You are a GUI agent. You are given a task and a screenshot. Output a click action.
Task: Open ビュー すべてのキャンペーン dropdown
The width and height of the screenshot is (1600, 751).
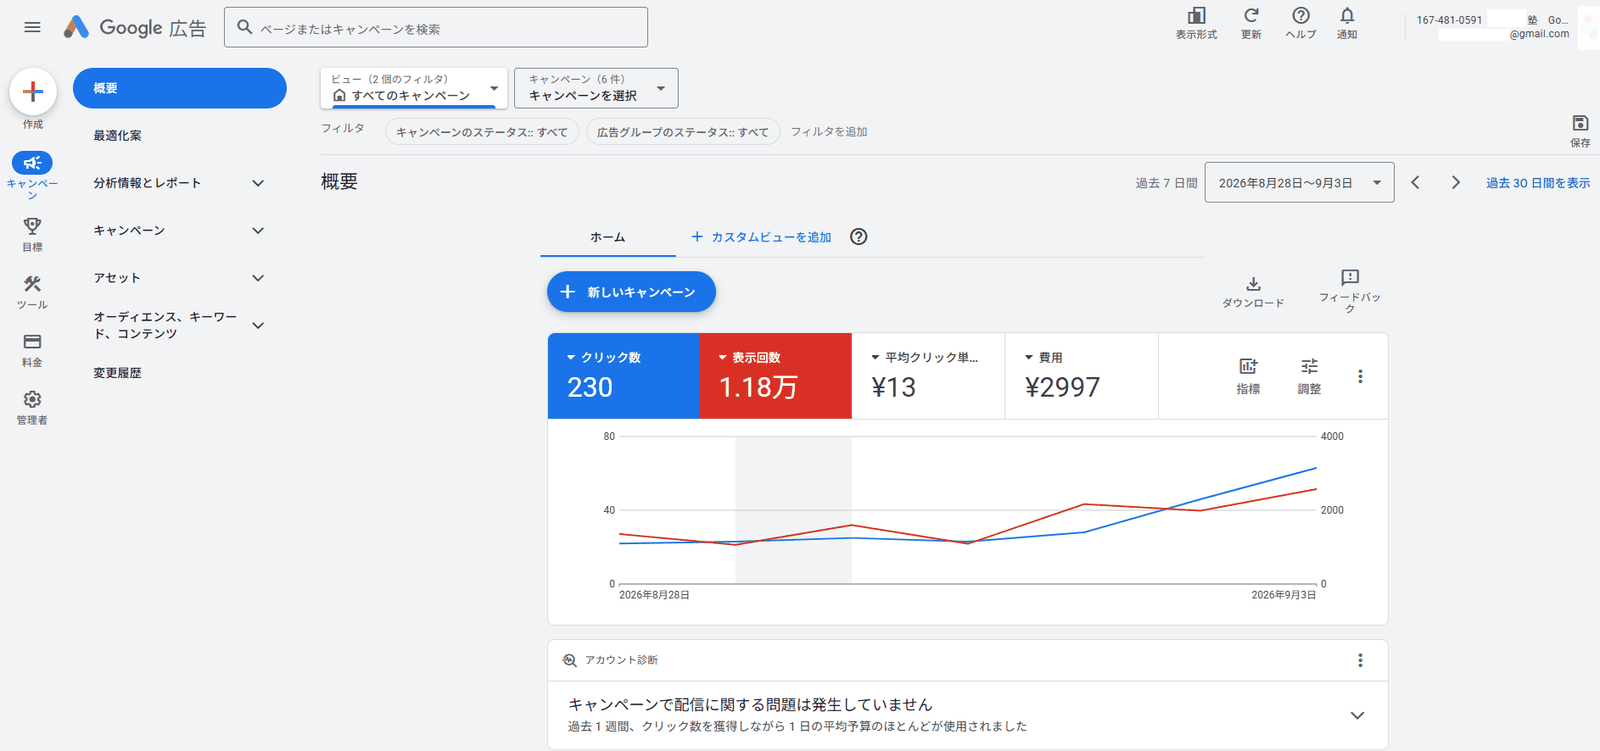414,88
